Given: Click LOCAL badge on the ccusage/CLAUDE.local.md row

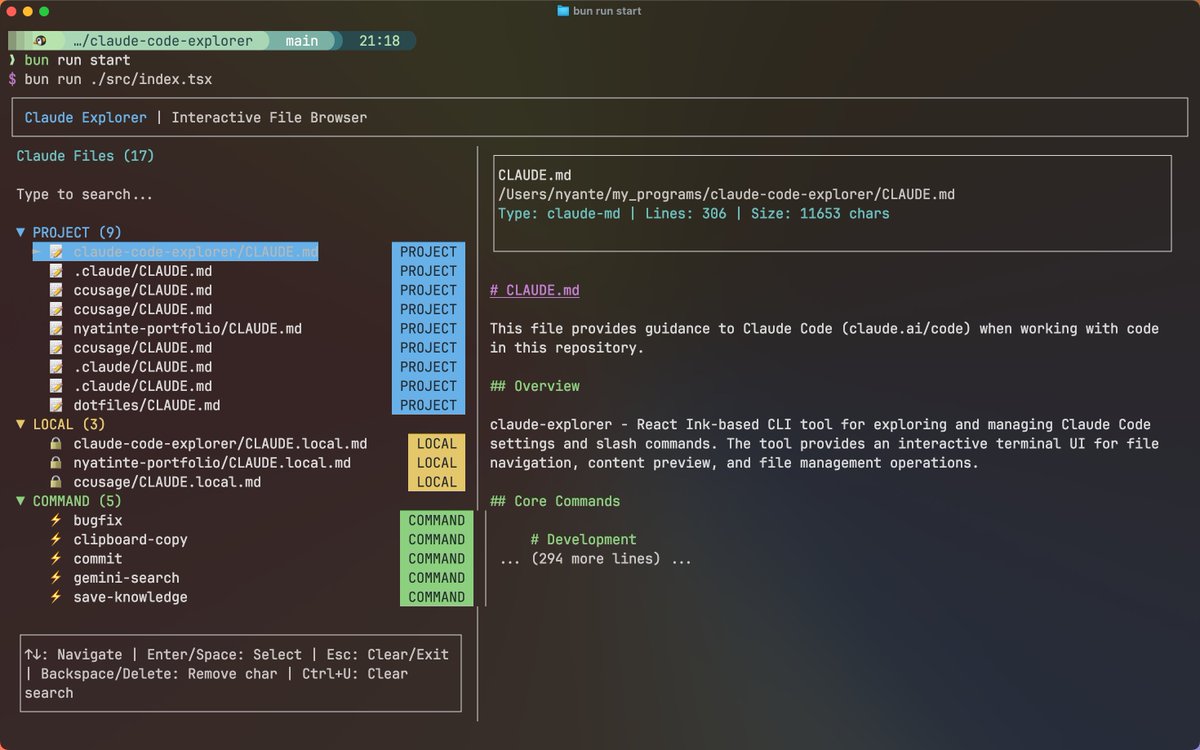Looking at the screenshot, I should coord(436,482).
